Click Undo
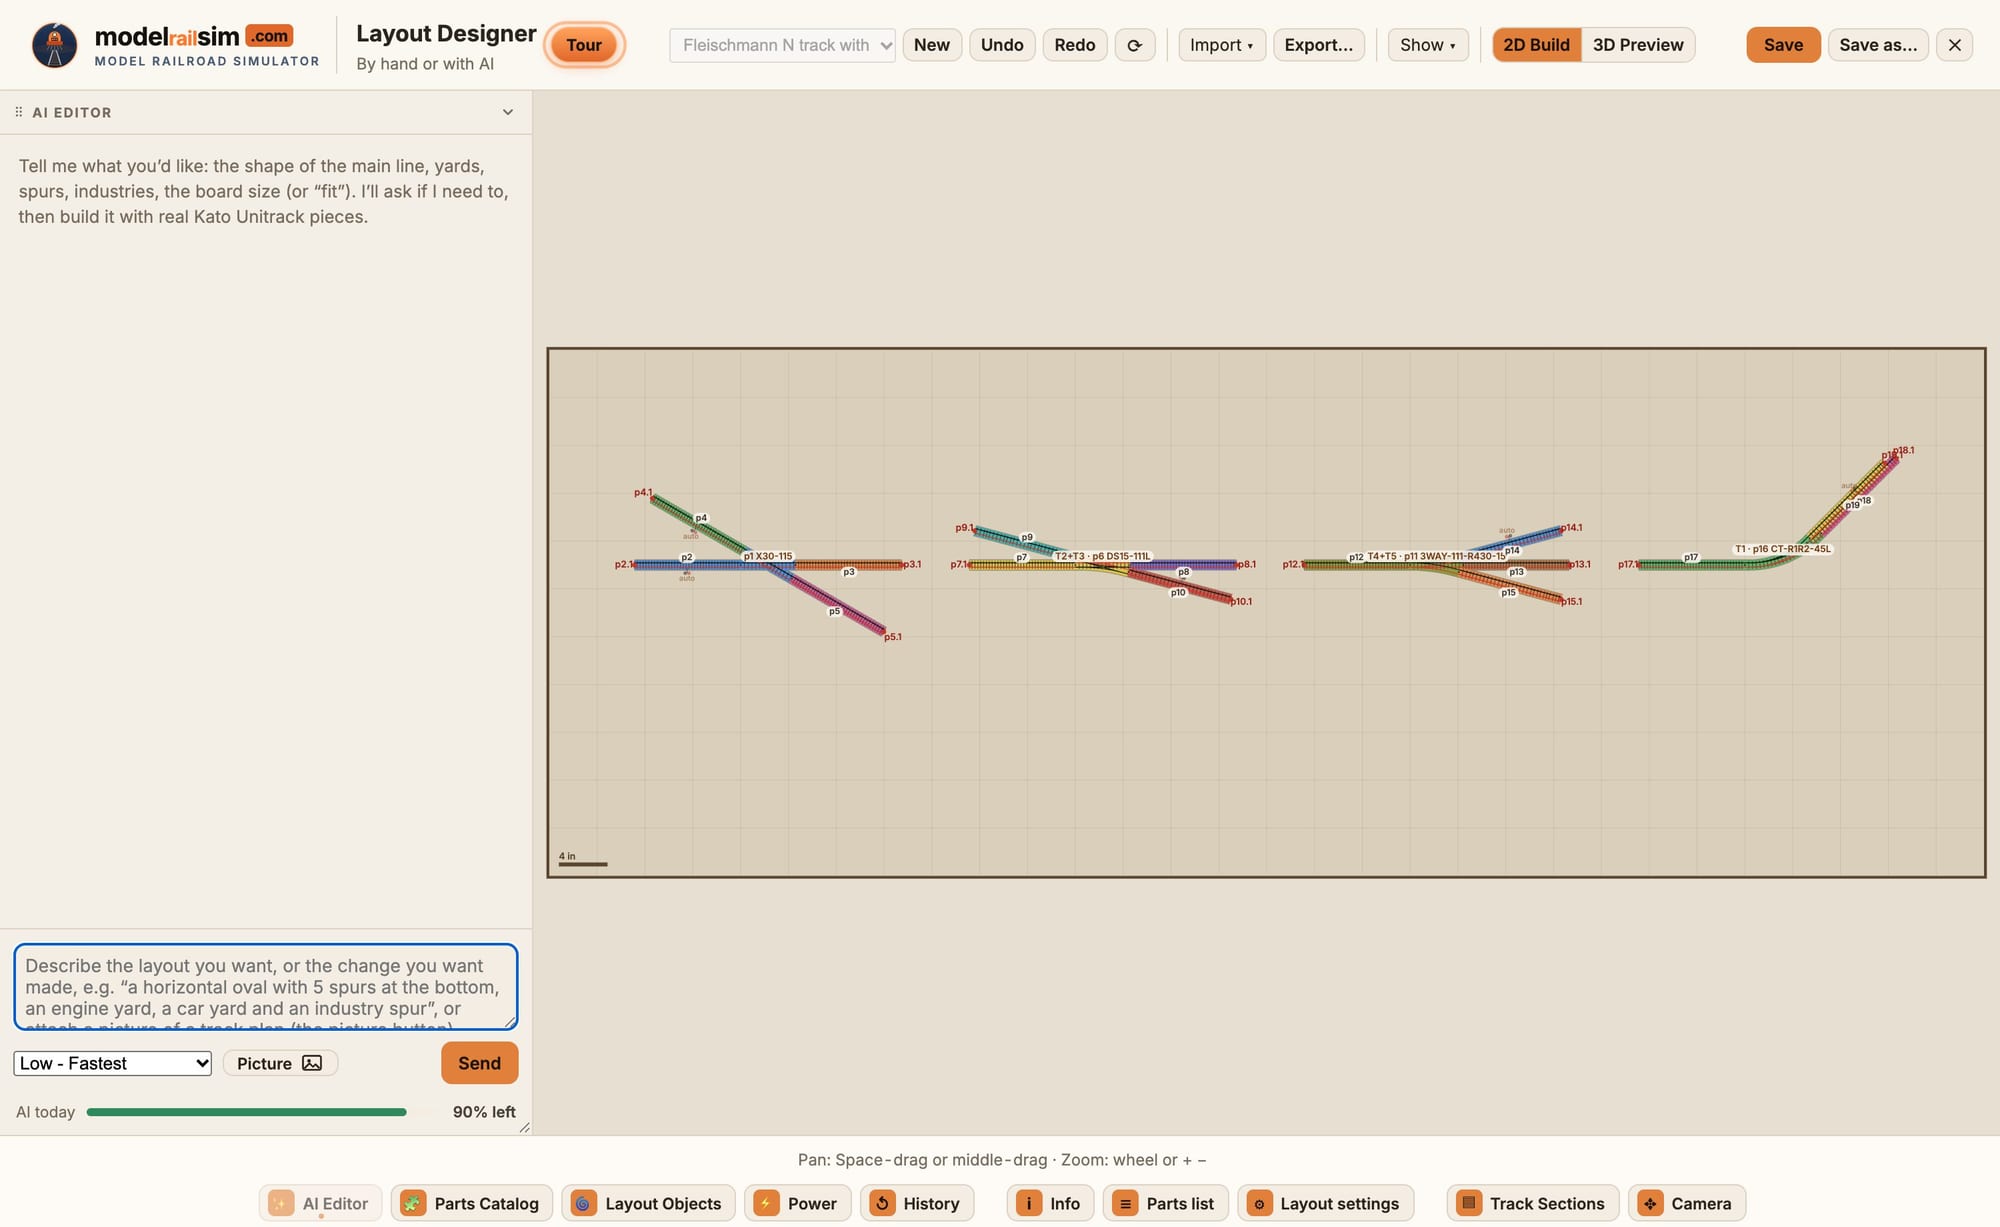The image size is (2000, 1227). 1002,45
